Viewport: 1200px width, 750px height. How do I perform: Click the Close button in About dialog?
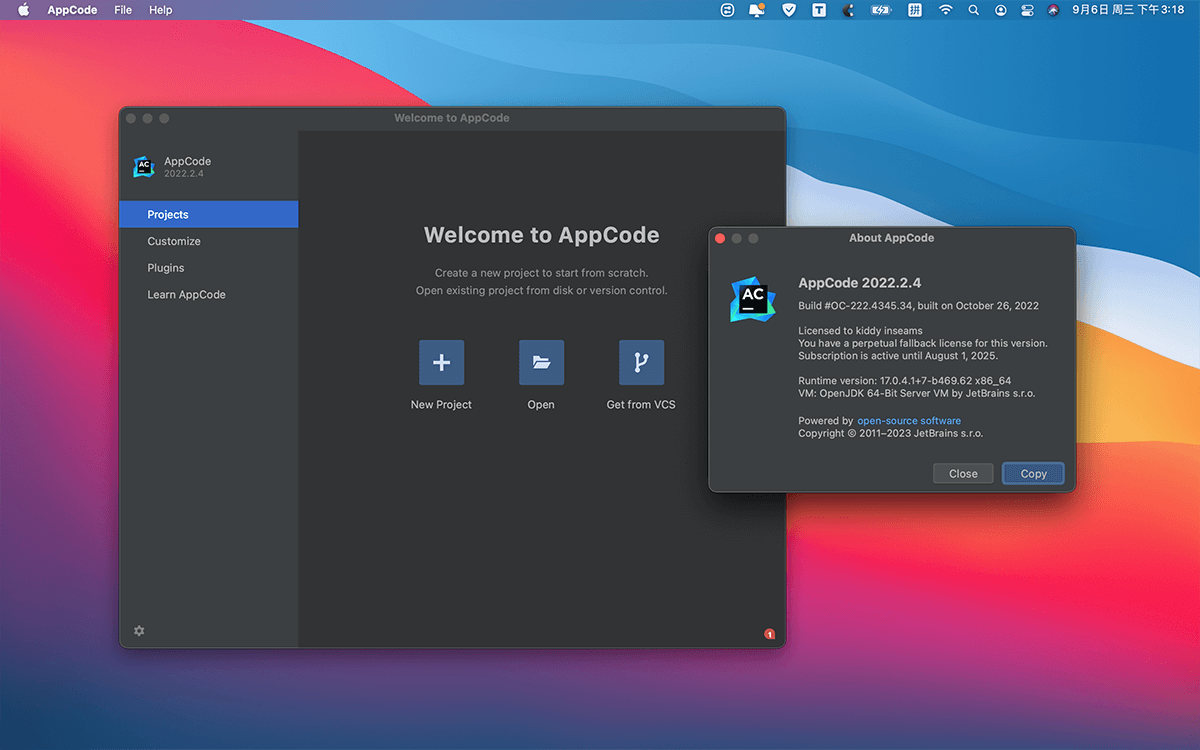[963, 474]
